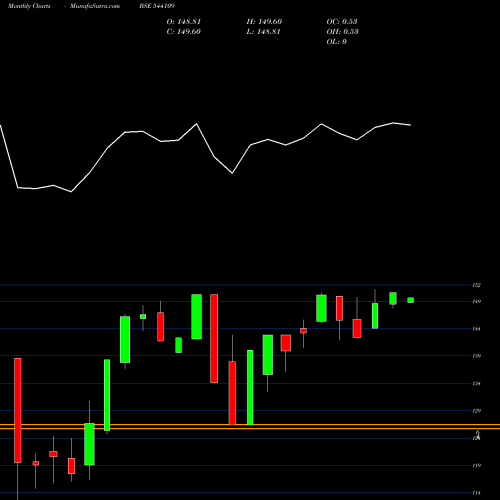Viewport: 500px width, 500px height.
Task: Click the 'O: 148.81' open value
Action: point(184,22)
